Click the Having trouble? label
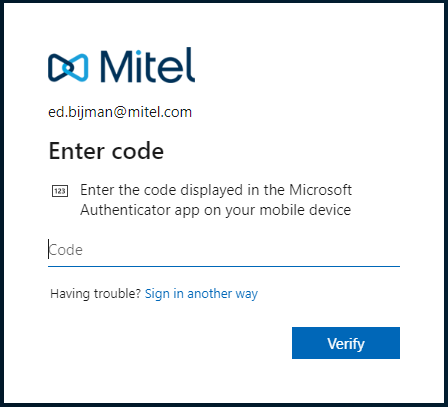This screenshot has height=407, width=448. 96,294
